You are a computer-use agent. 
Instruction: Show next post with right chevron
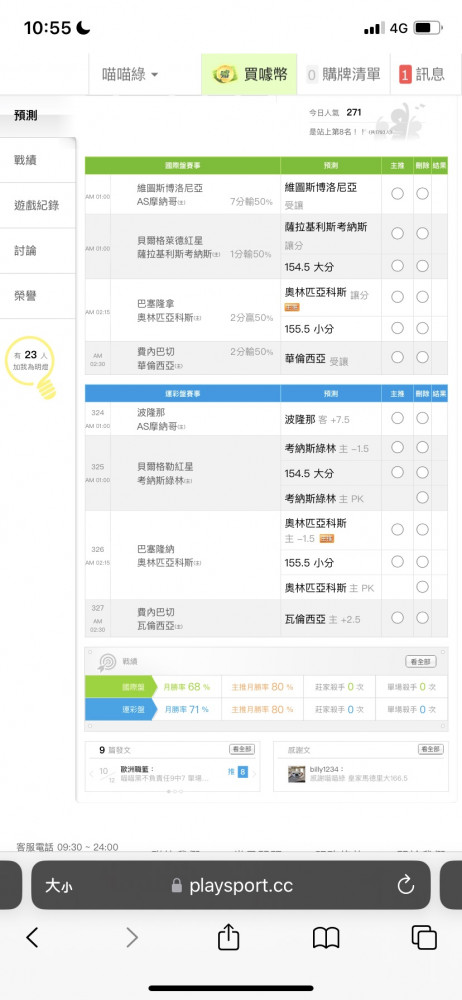pyautogui.click(x=254, y=774)
